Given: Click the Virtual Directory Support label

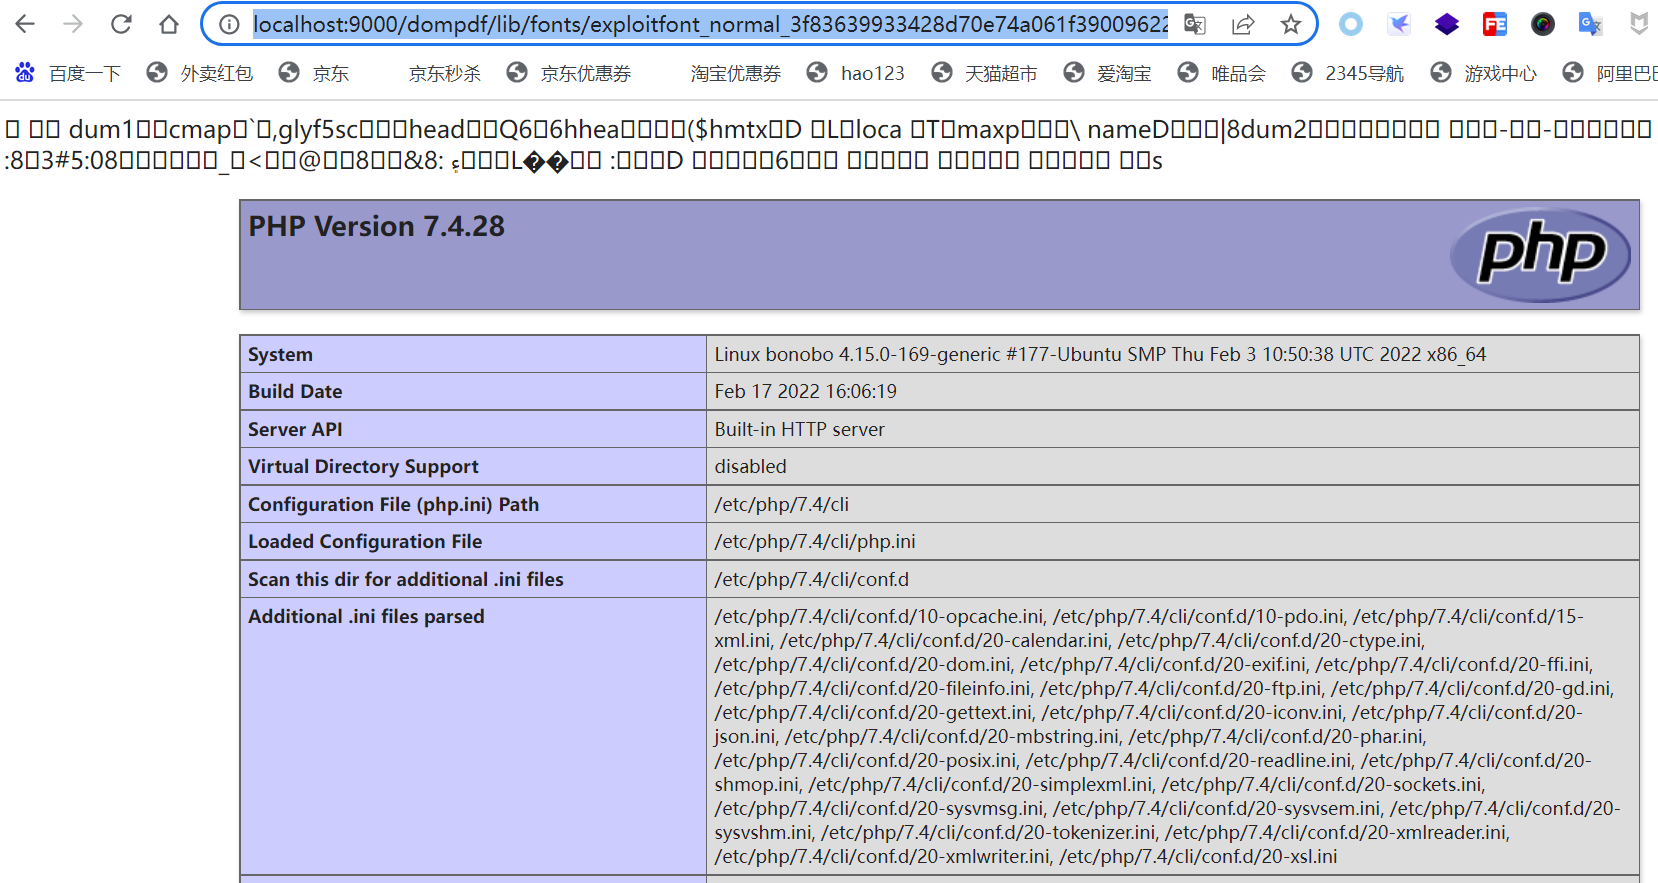Looking at the screenshot, I should 363,466.
